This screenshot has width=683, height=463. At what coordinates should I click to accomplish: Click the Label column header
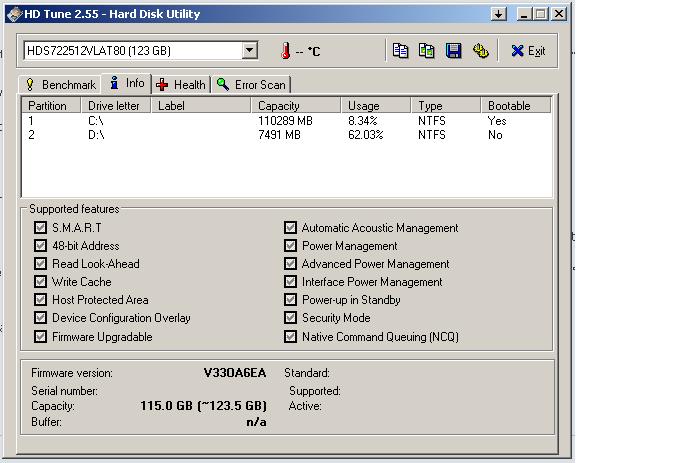(201, 106)
